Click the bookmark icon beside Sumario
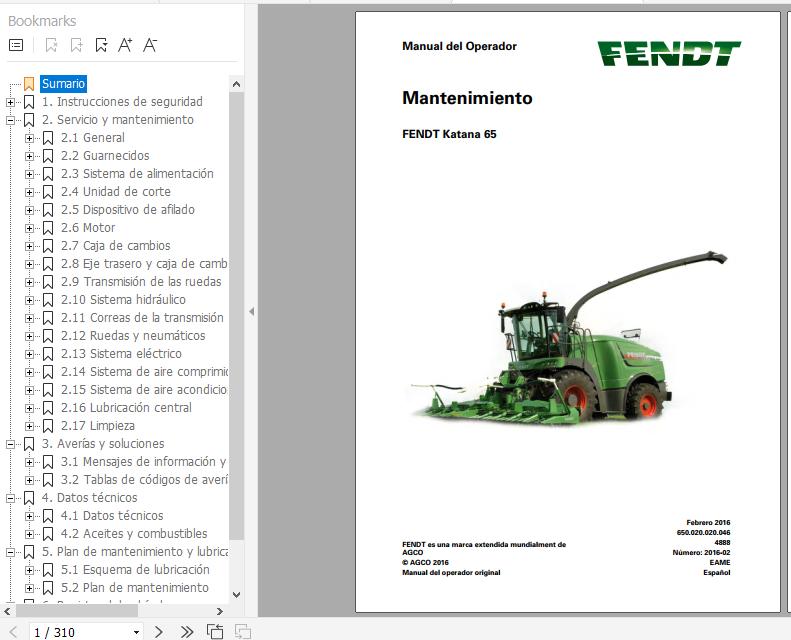 click(29, 84)
